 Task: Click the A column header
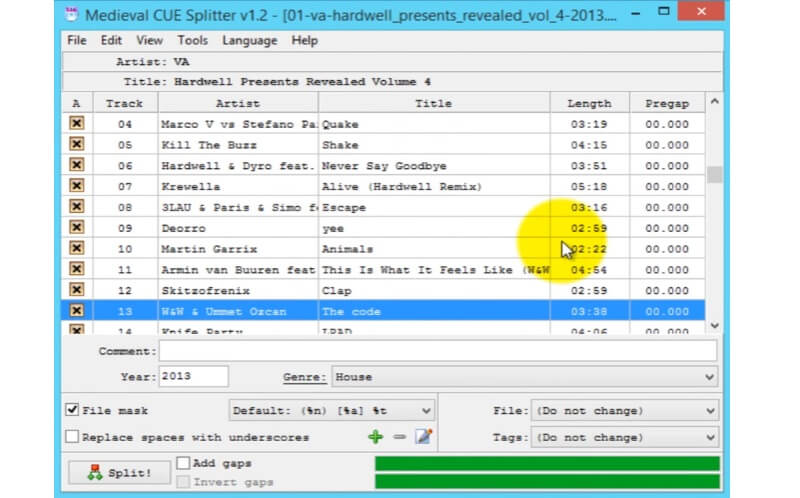(x=77, y=103)
